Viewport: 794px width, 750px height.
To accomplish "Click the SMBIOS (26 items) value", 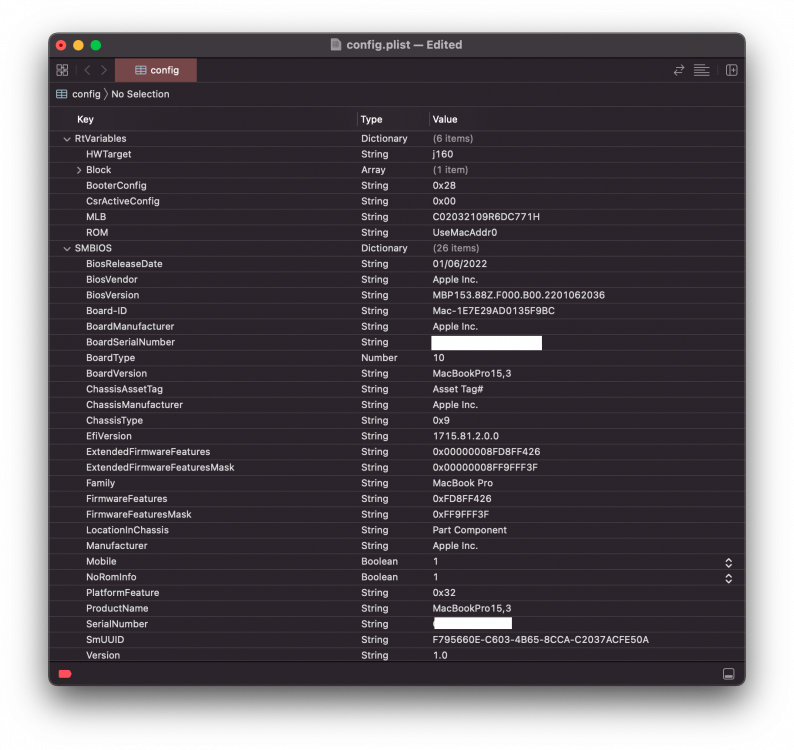I will 455,249.
